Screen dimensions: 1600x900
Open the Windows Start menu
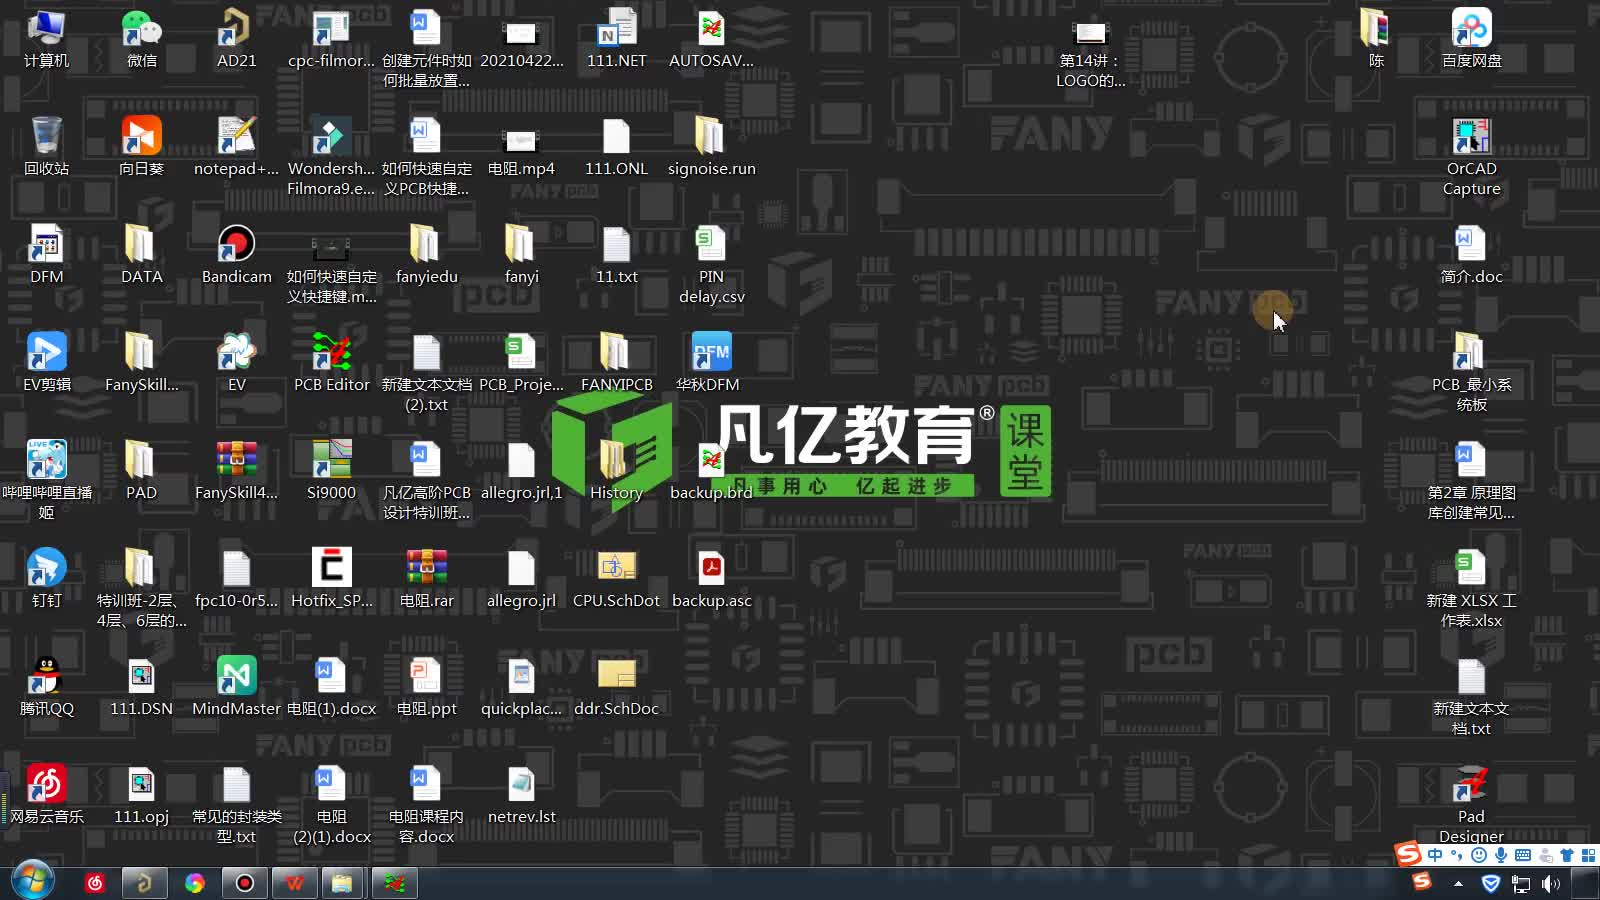point(32,882)
